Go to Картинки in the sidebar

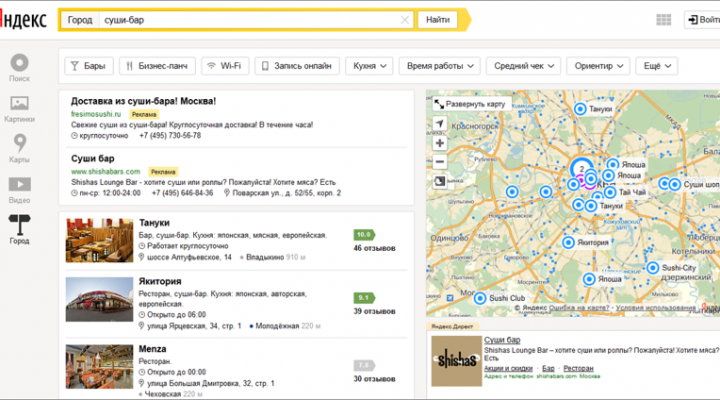point(19,108)
